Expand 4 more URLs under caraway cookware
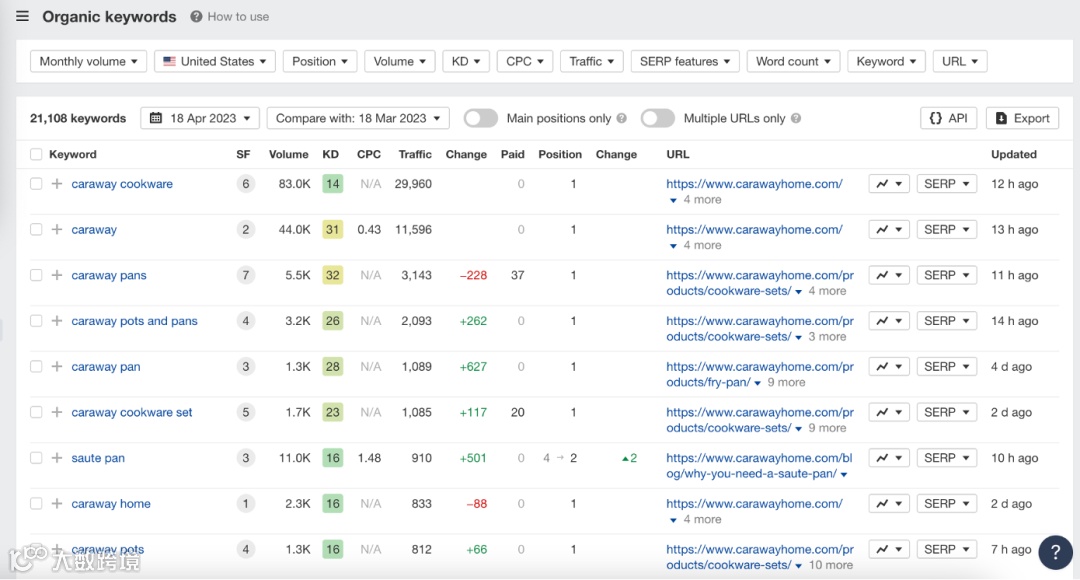Screen dimensions: 1080x580 (696, 200)
